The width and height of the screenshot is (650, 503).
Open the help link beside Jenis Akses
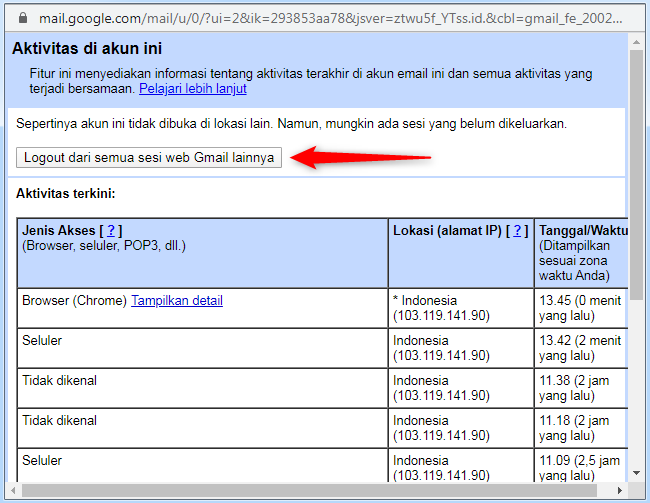tap(111, 230)
